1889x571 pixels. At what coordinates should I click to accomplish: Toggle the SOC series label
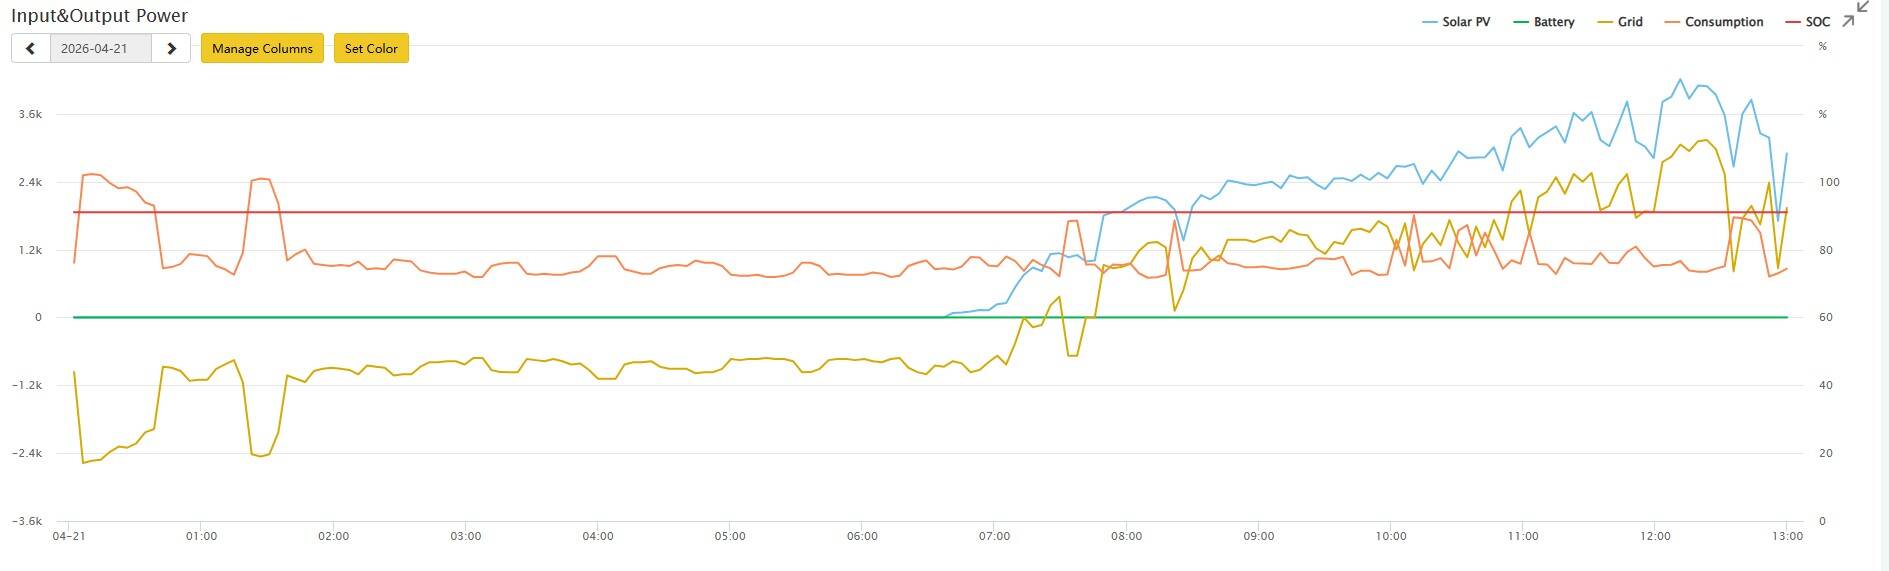1818,22
